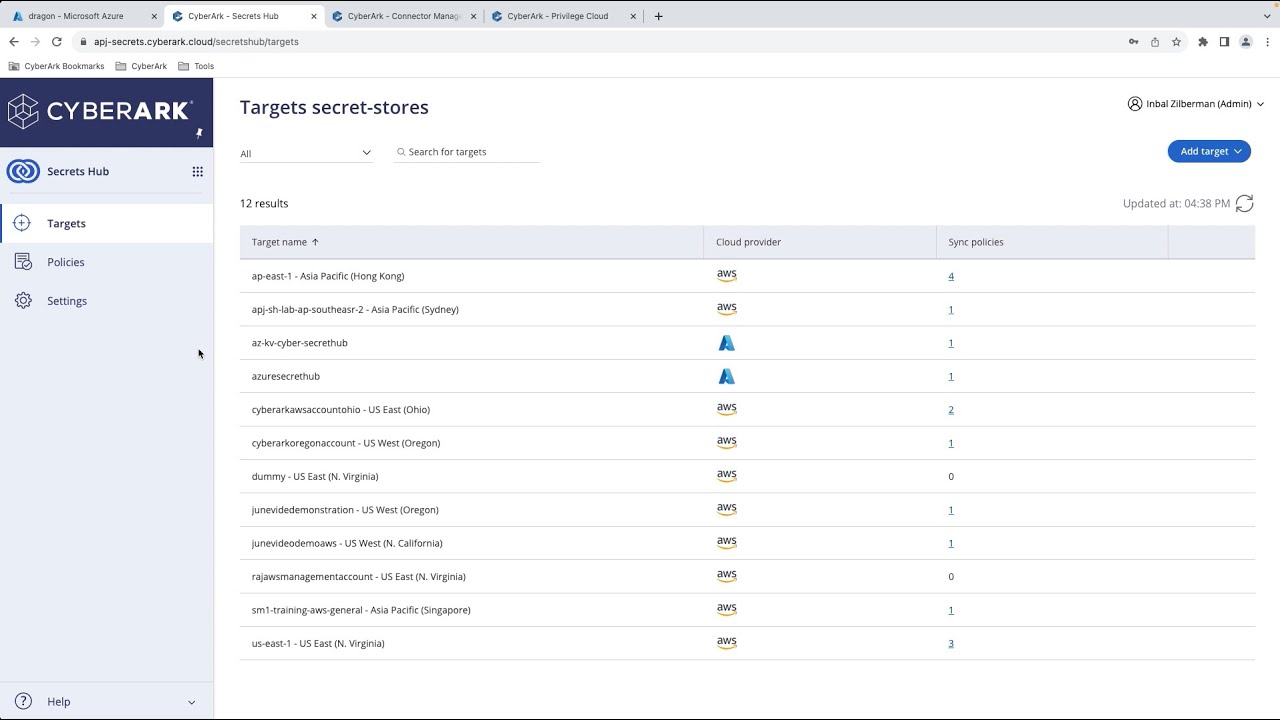Screen dimensions: 1280x720
Task: Open the CyberArk Bookmarks folder
Action: click(57, 66)
